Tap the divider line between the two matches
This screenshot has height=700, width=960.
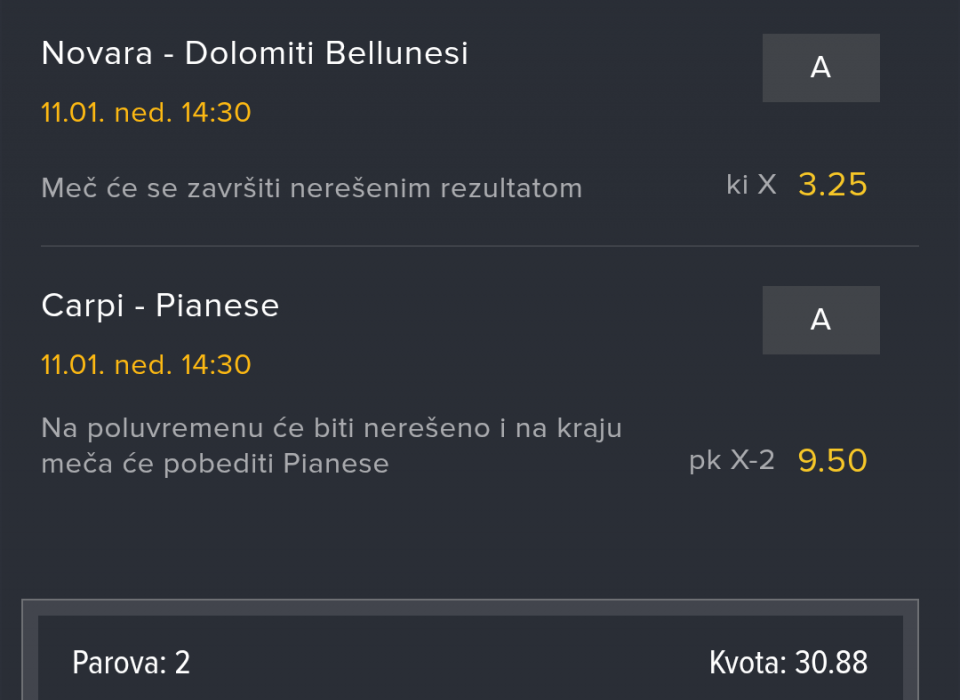click(x=480, y=246)
